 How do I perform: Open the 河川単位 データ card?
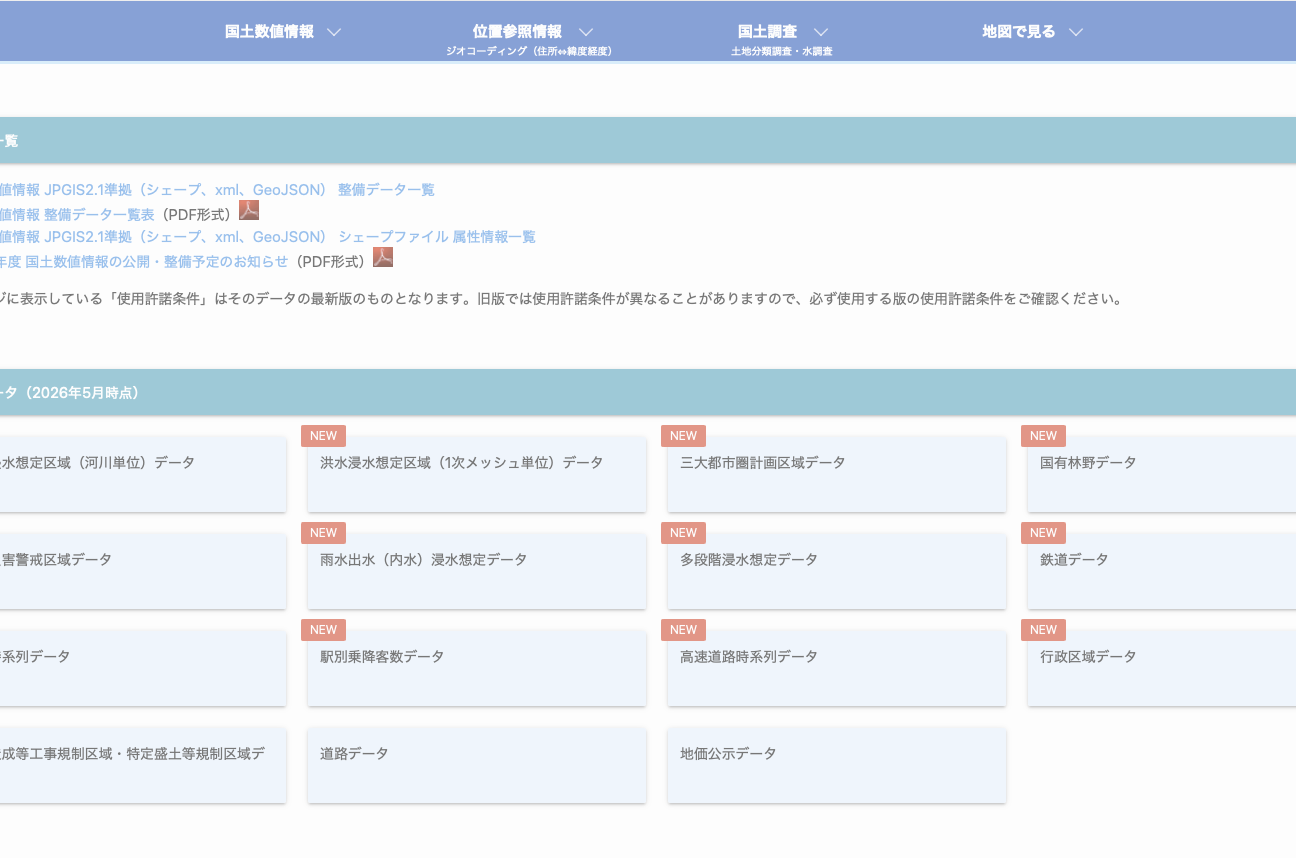143,474
